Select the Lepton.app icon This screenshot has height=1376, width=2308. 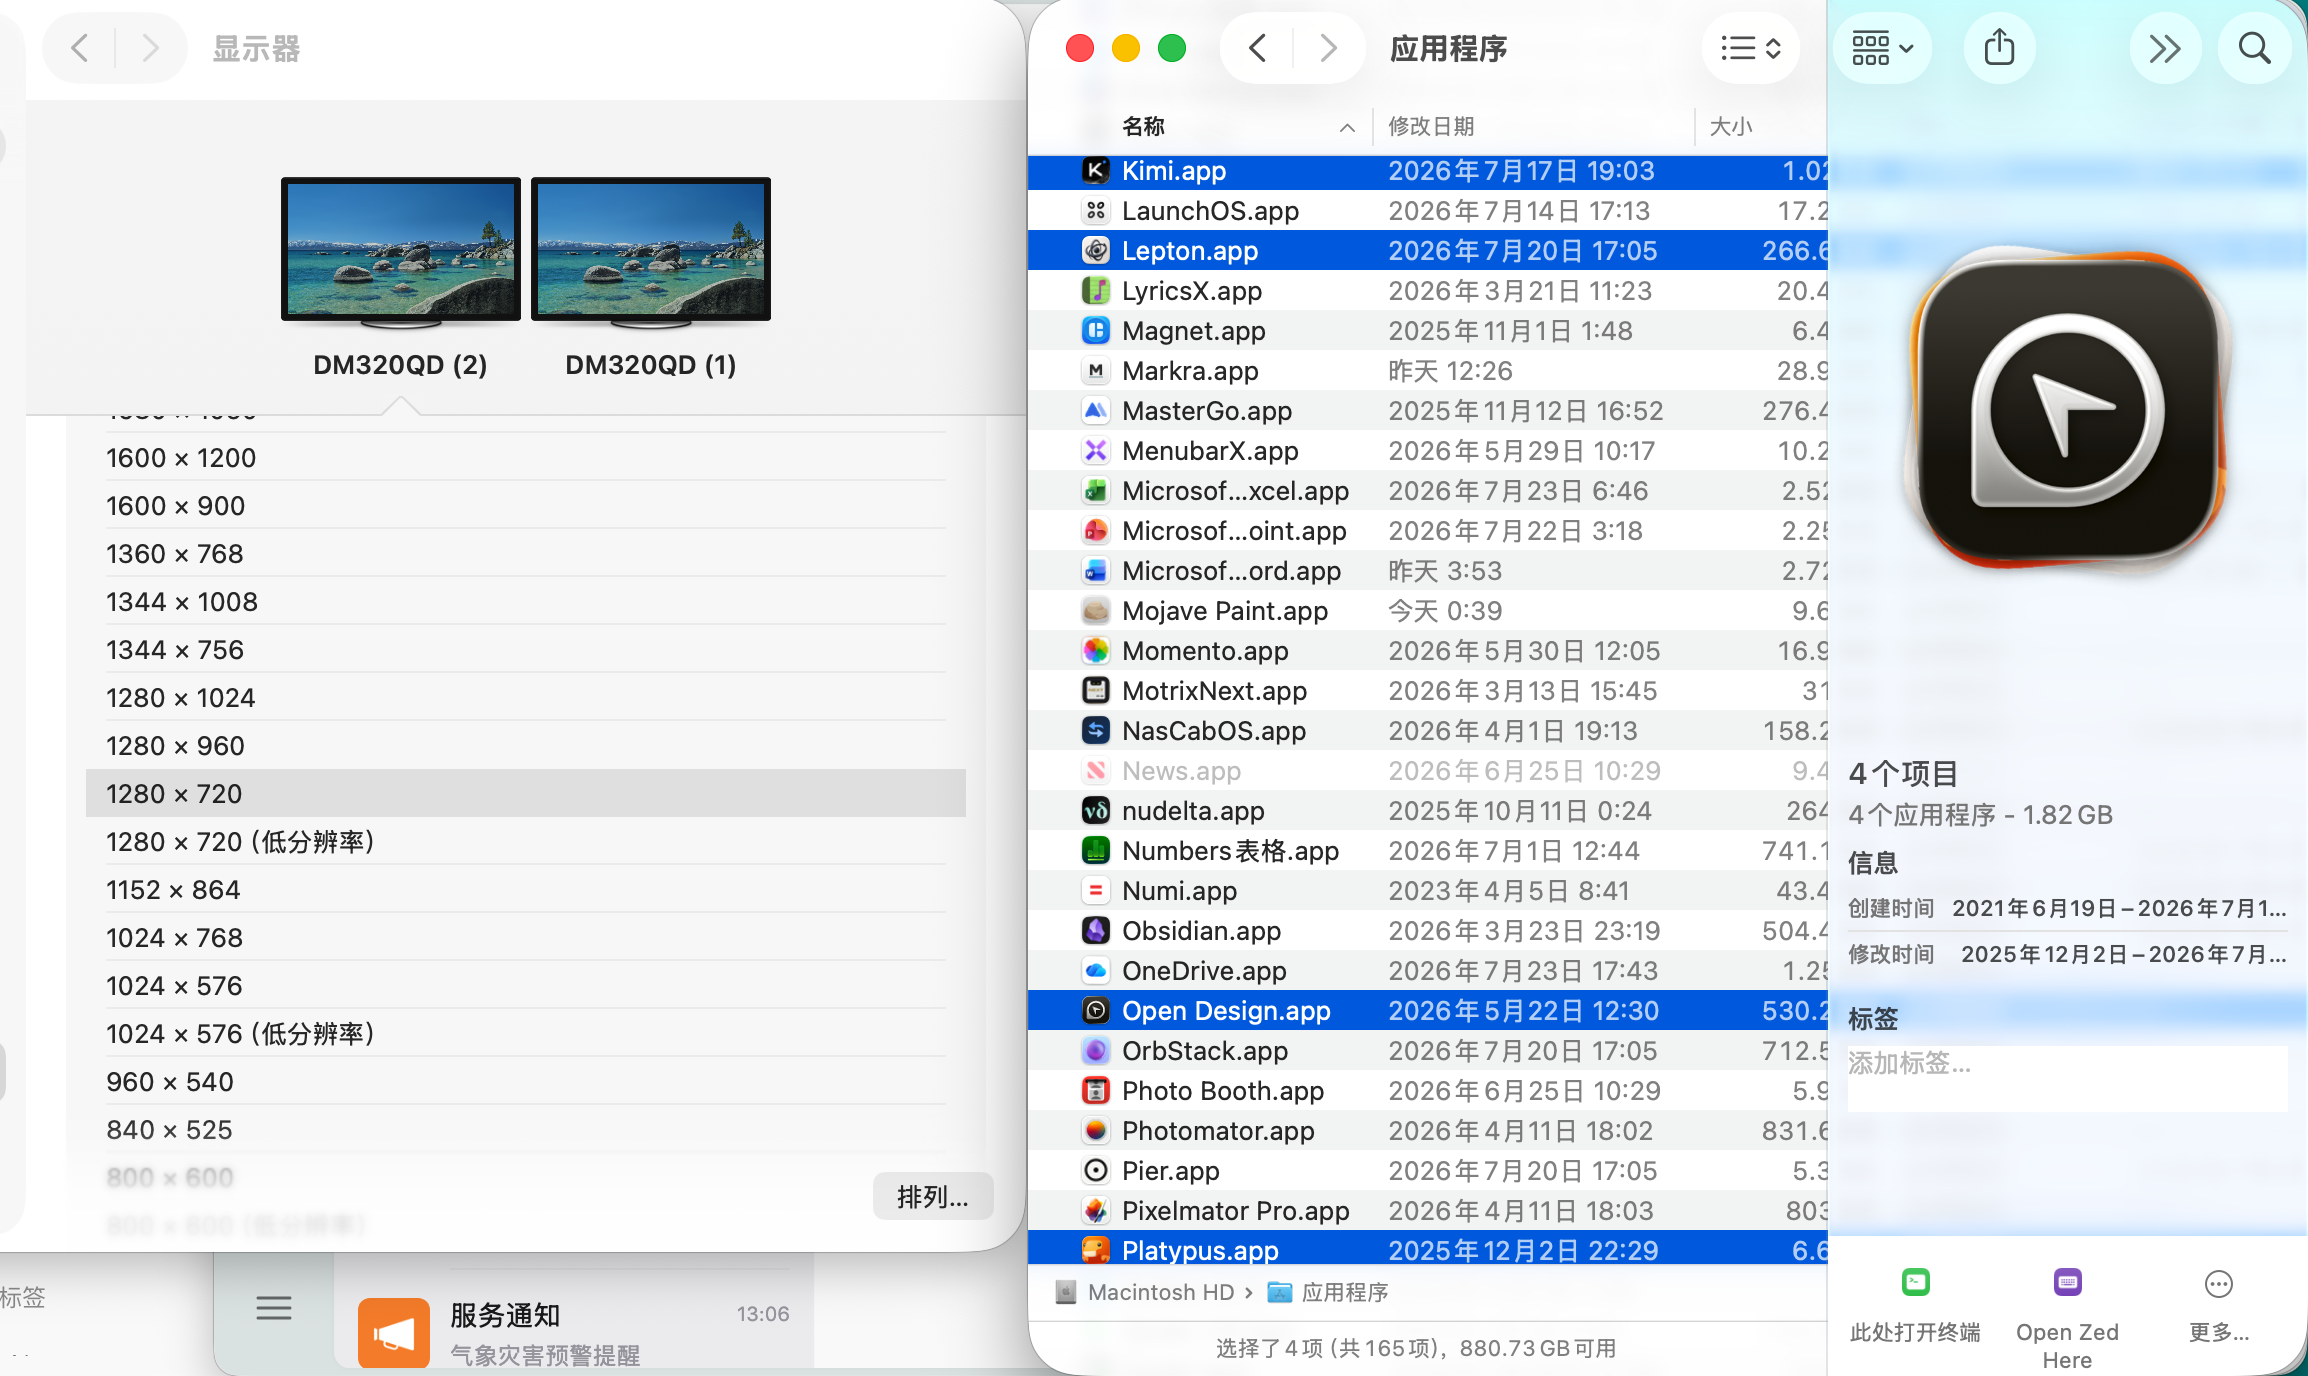pos(1096,251)
